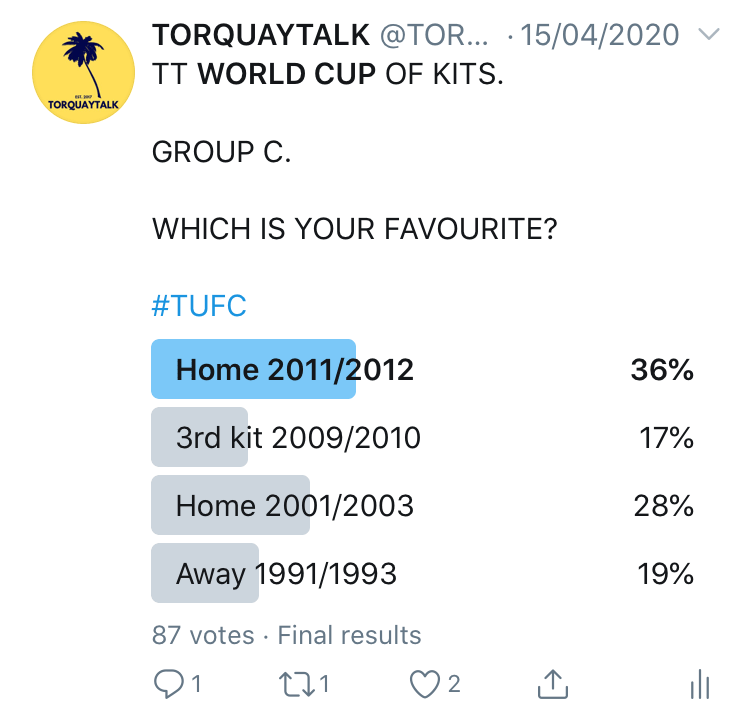Viewport: 750px width, 716px height.
Task: Click the WHICH IS YOUR FAVOURITE question
Action: [354, 229]
